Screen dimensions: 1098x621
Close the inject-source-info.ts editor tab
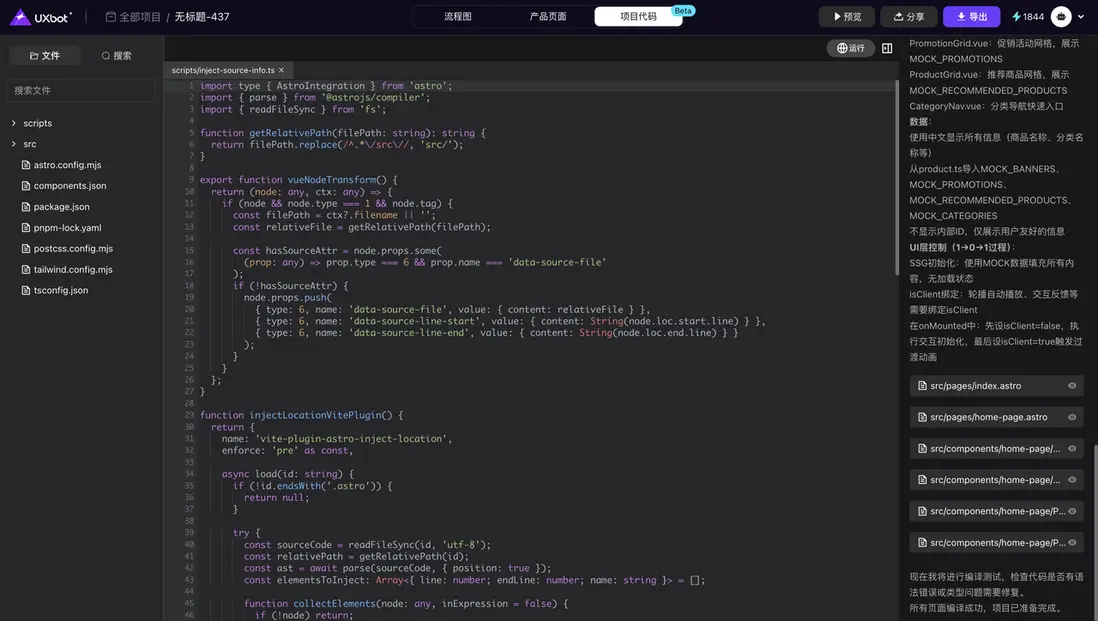(282, 71)
